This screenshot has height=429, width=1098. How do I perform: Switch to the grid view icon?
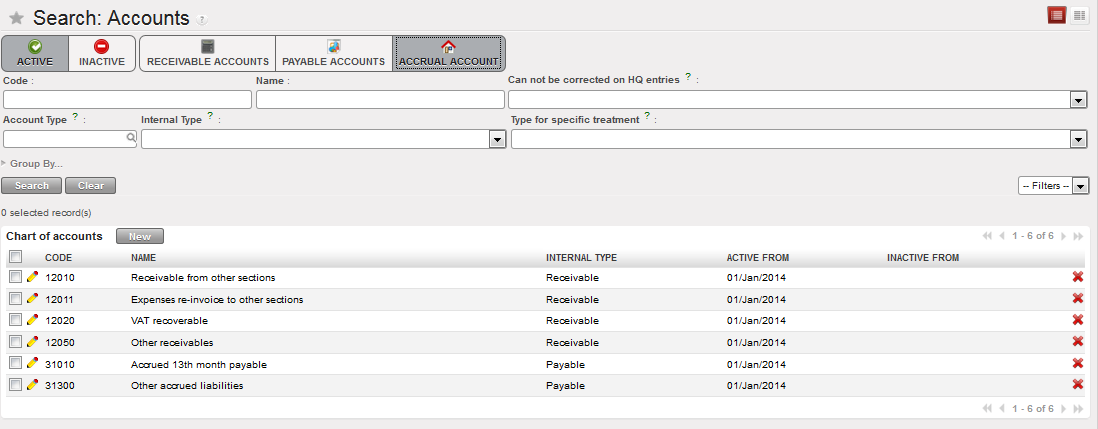pos(1080,15)
